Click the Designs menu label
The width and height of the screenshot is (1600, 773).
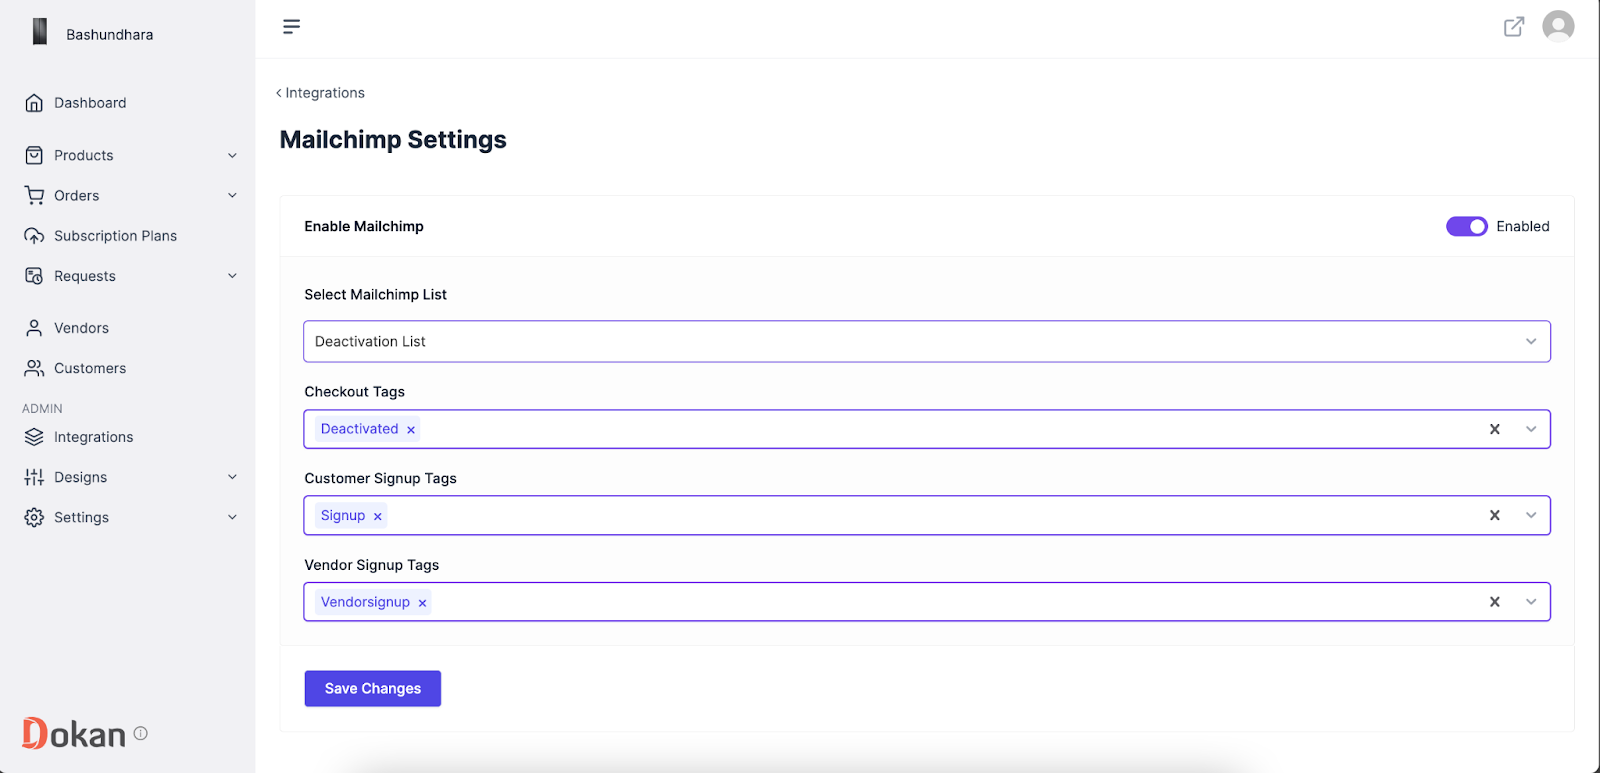tap(80, 477)
